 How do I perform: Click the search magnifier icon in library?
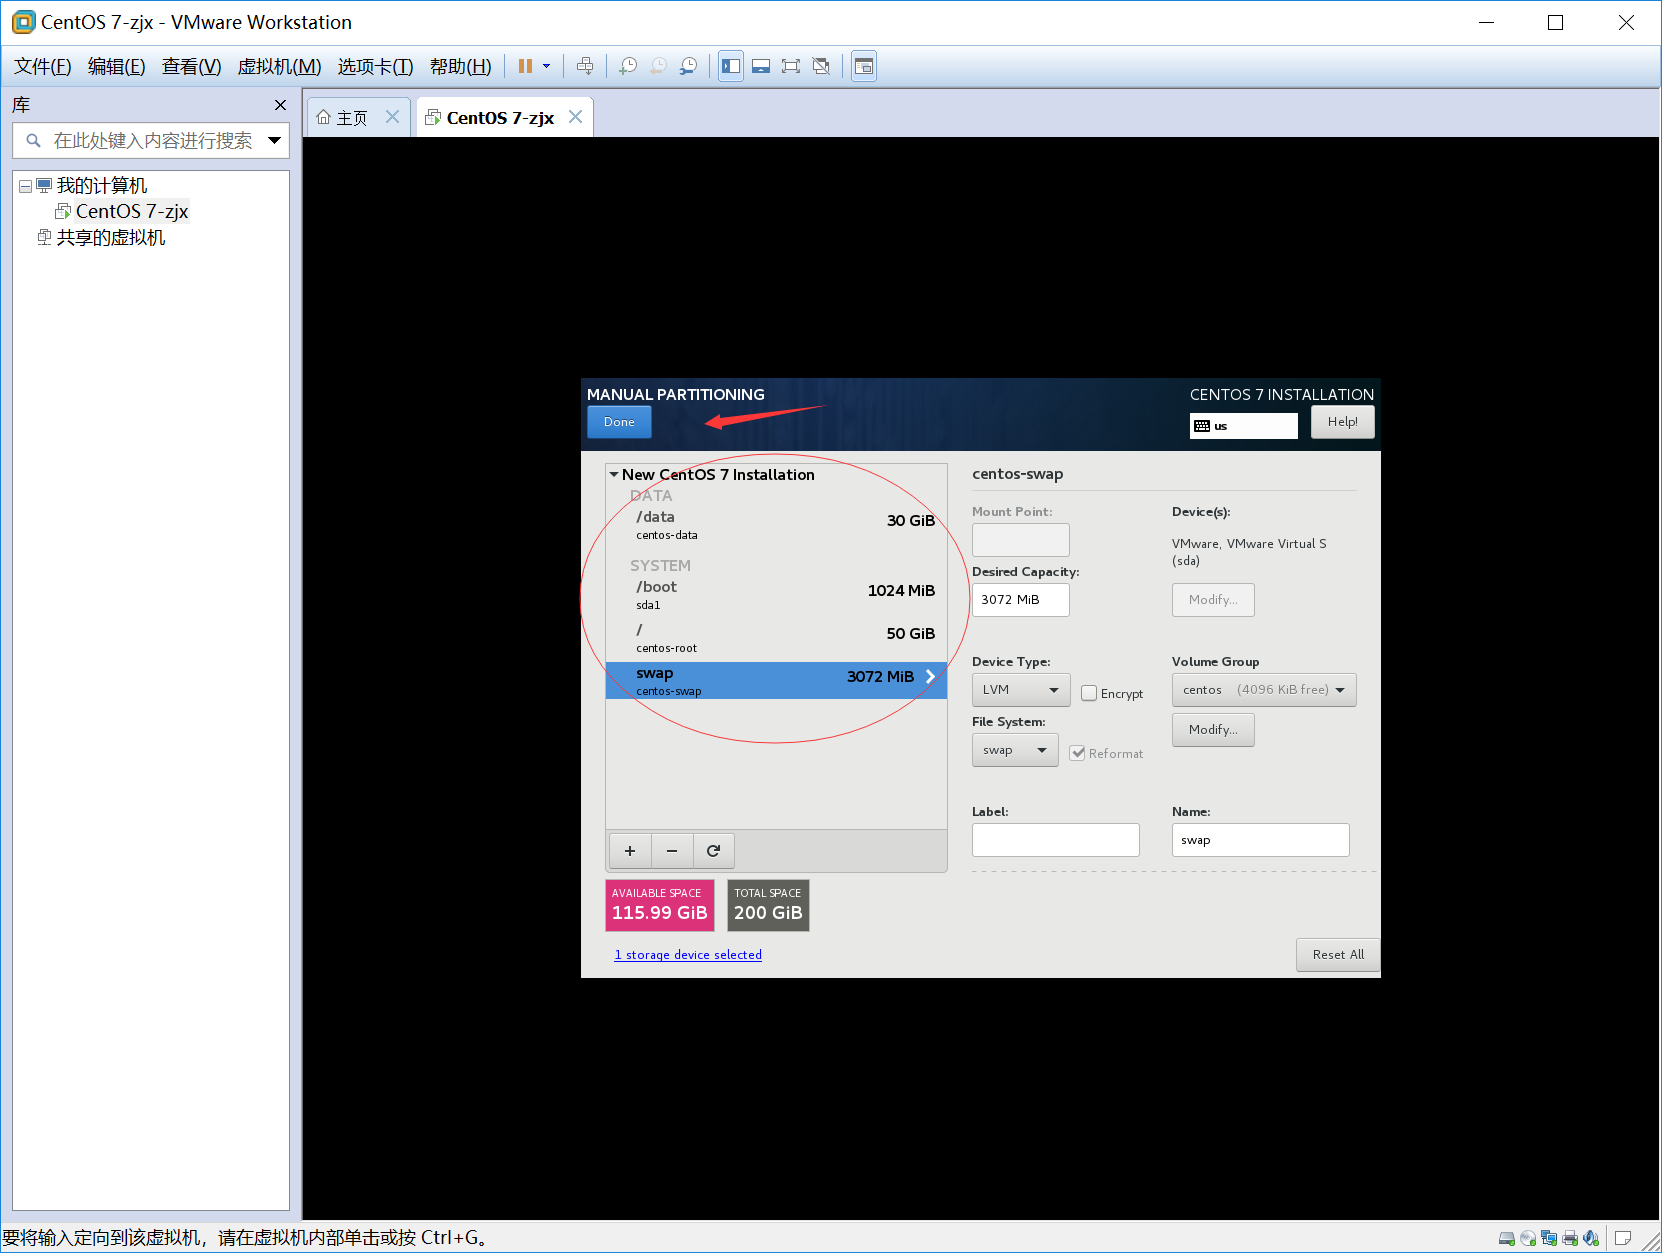click(33, 141)
